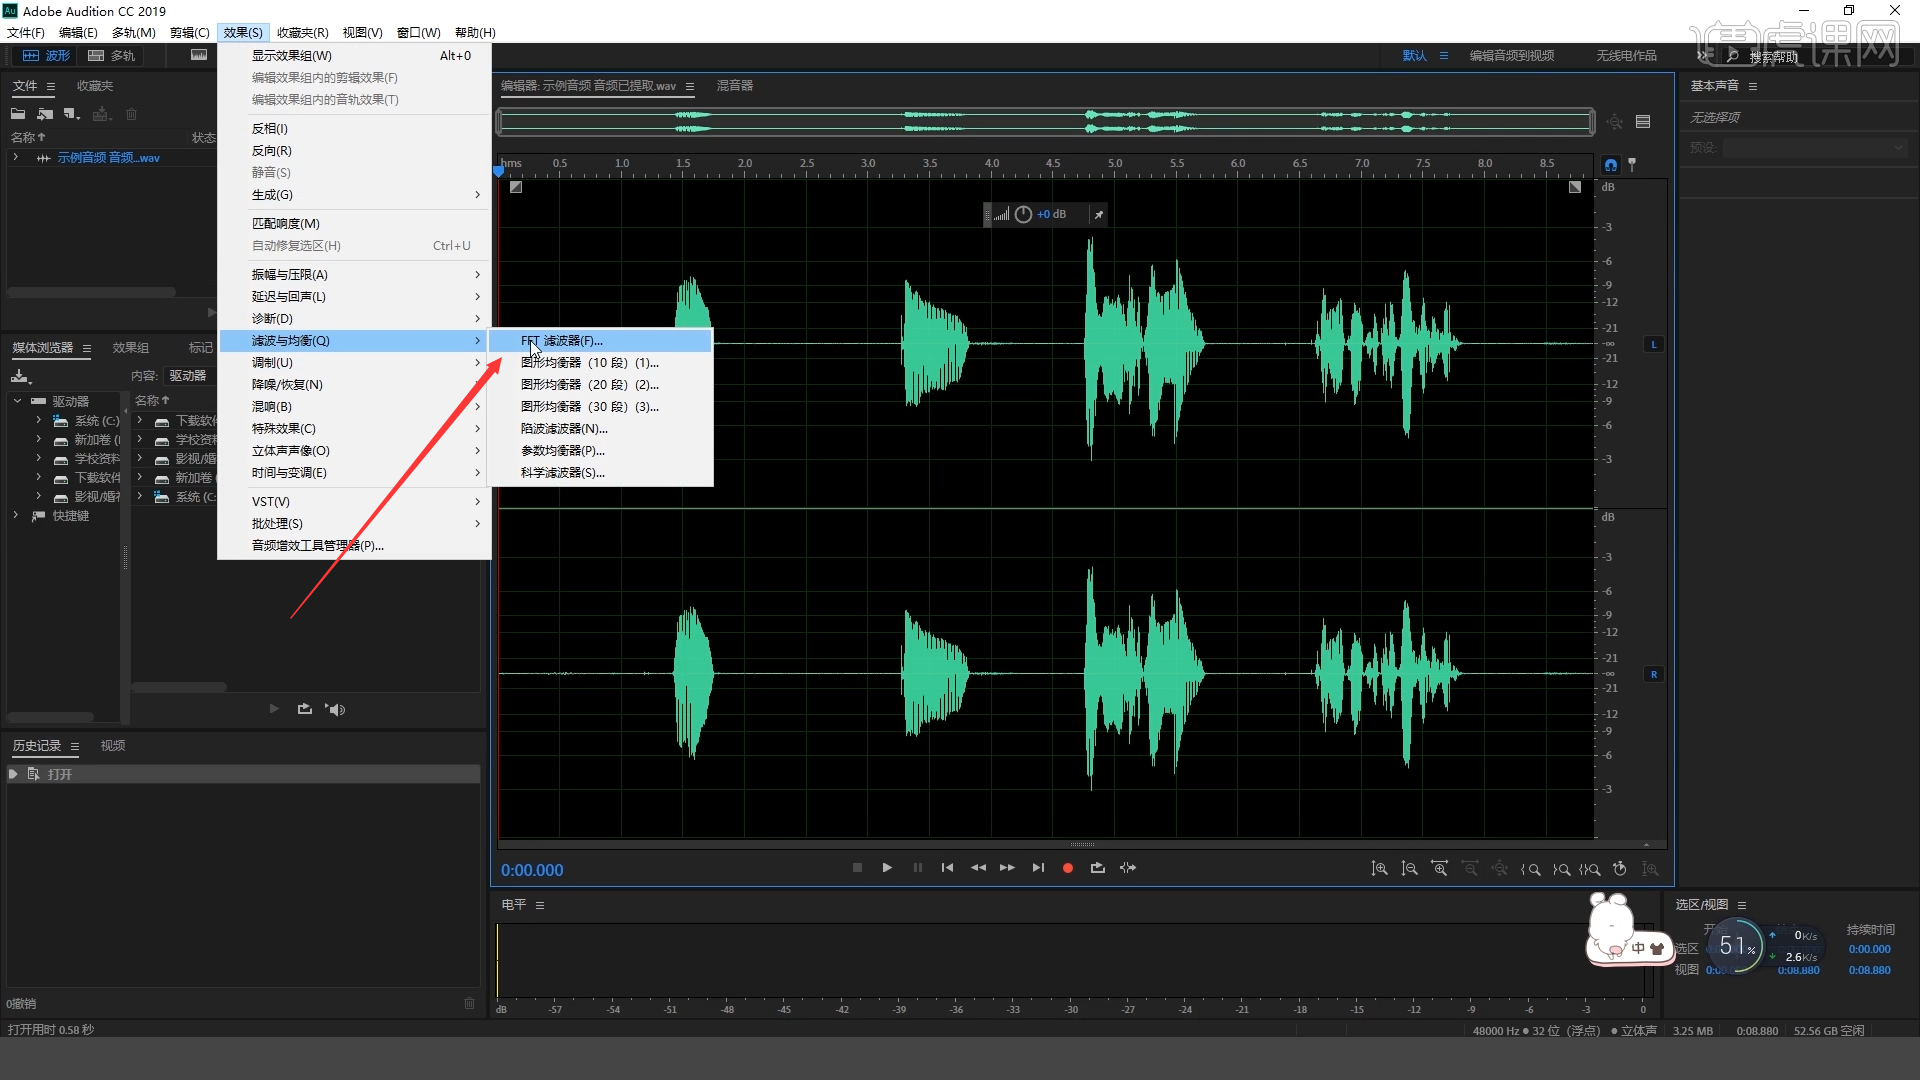This screenshot has height=1080, width=1920.
Task: Toggle skip selection button in the transport bar
Action: click(x=1128, y=868)
